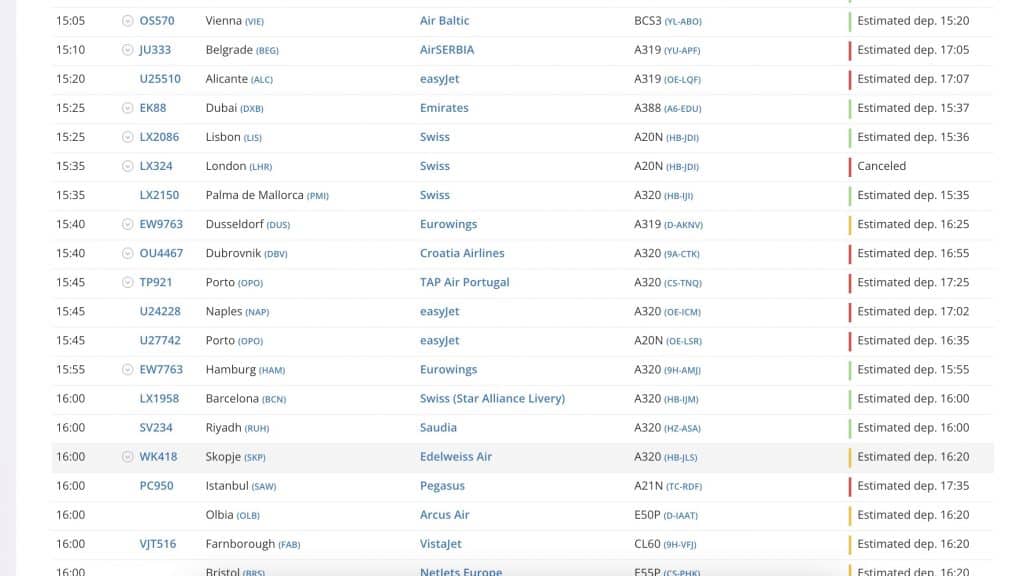Viewport: 1024px width, 576px height.
Task: Click aircraft registration A6-EDU
Action: tap(686, 109)
